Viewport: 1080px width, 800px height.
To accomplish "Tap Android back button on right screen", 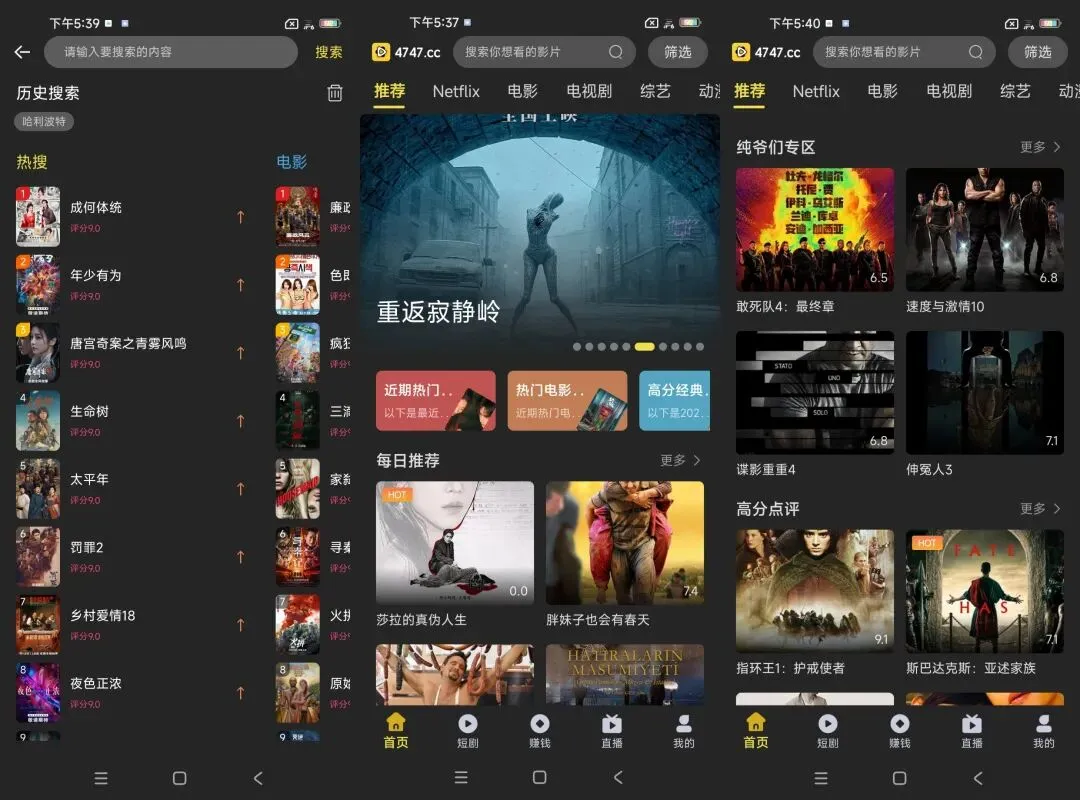I will [978, 777].
